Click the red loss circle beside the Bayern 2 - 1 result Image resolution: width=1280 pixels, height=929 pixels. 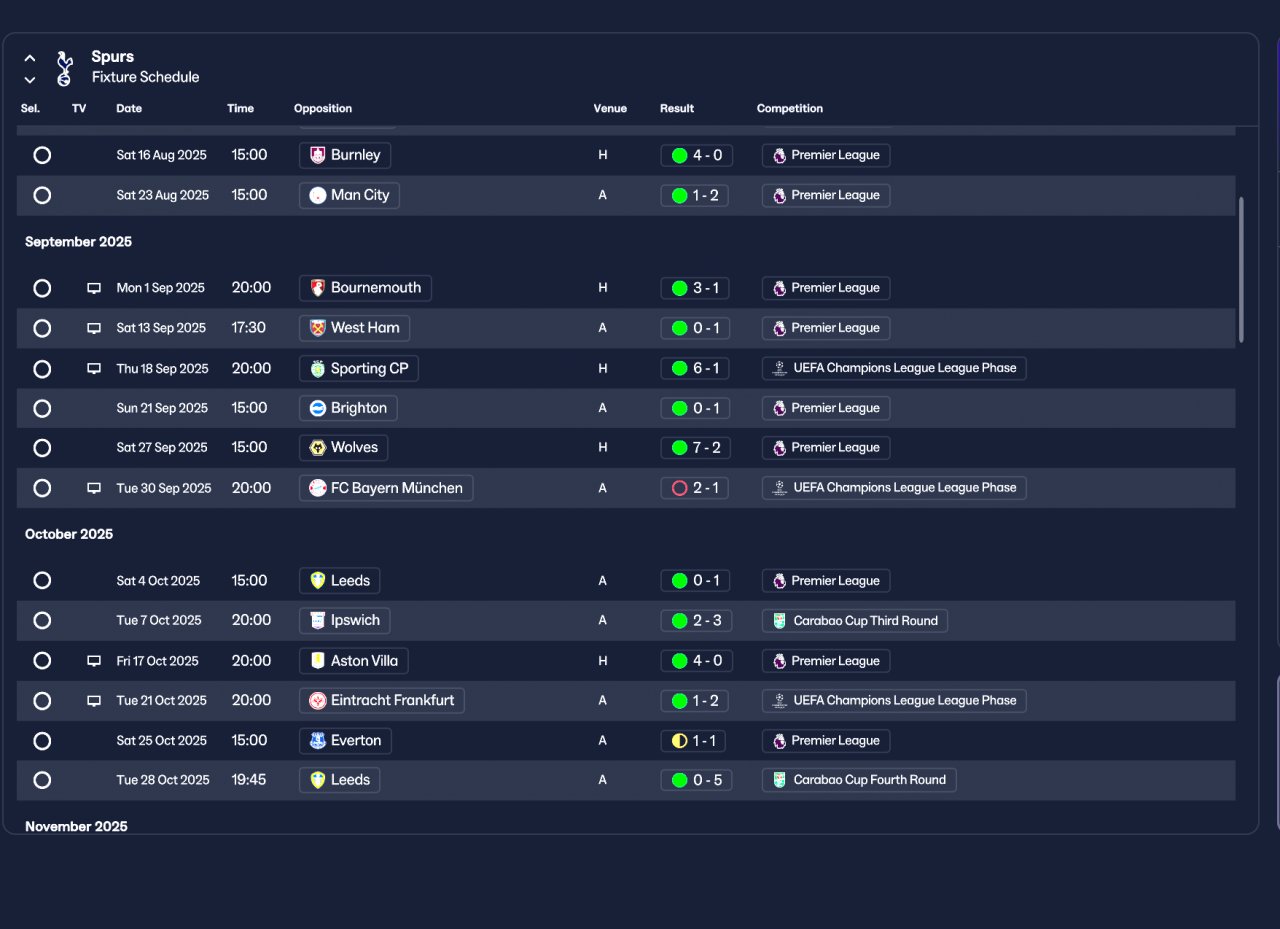[680, 488]
